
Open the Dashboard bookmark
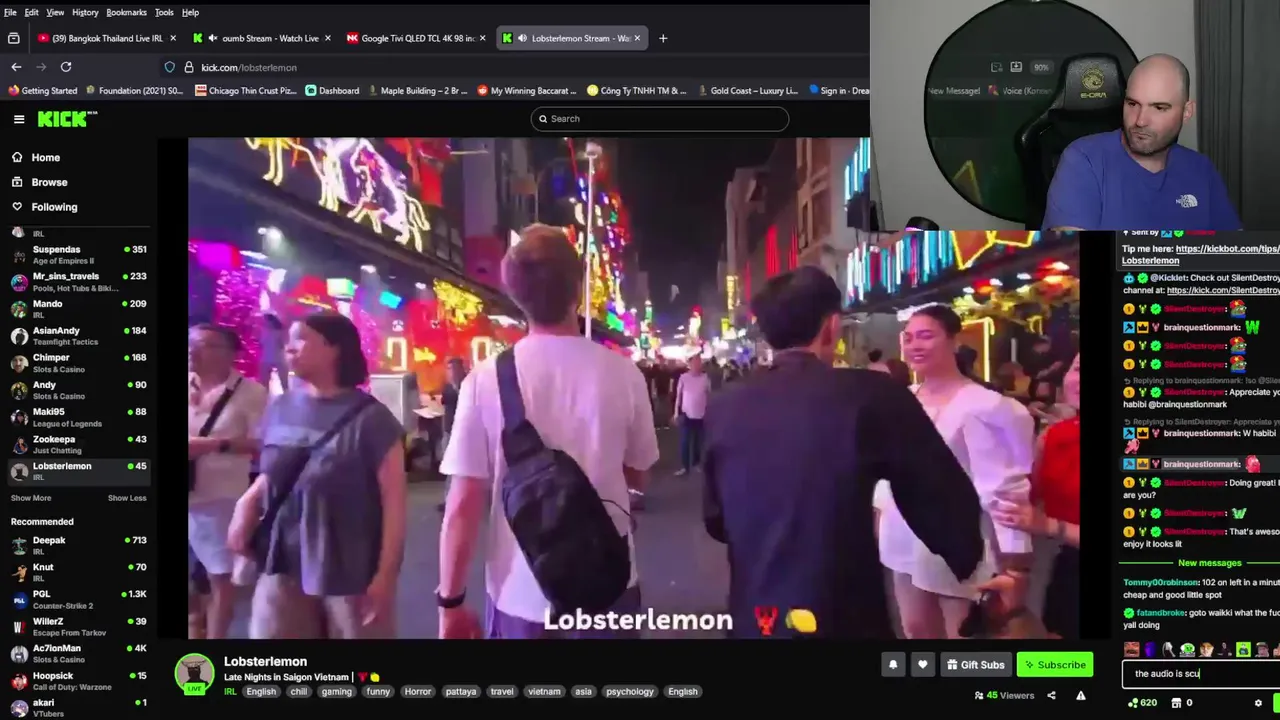(x=333, y=90)
